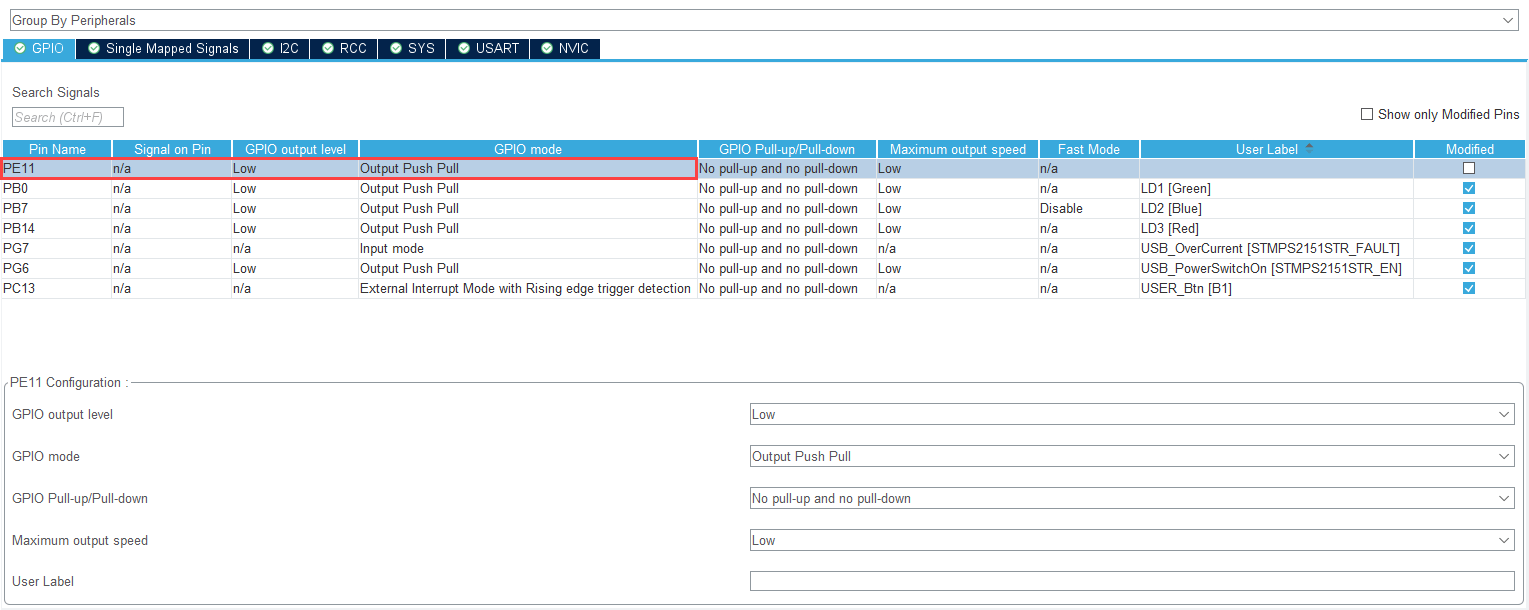Toggle the Modified checkbox for PE11

1469,168
